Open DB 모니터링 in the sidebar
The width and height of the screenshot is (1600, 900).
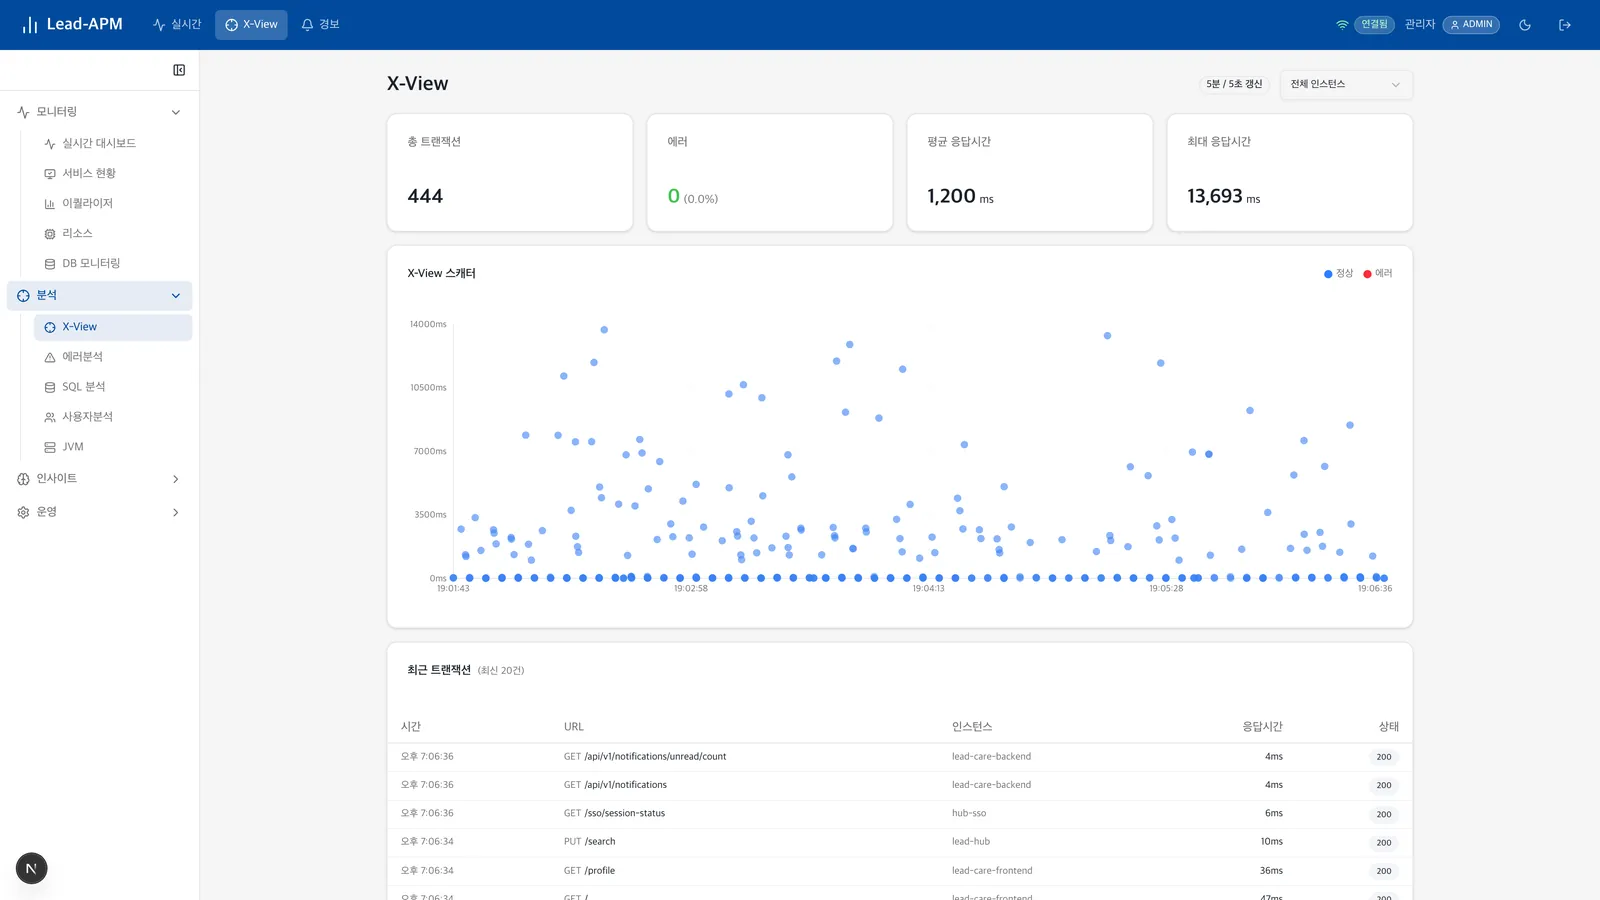tap(112, 264)
